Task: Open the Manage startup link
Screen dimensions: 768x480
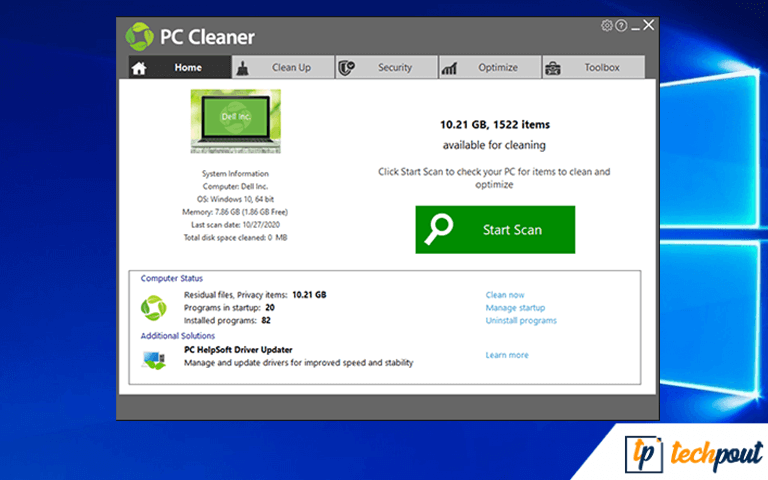Action: [x=515, y=308]
